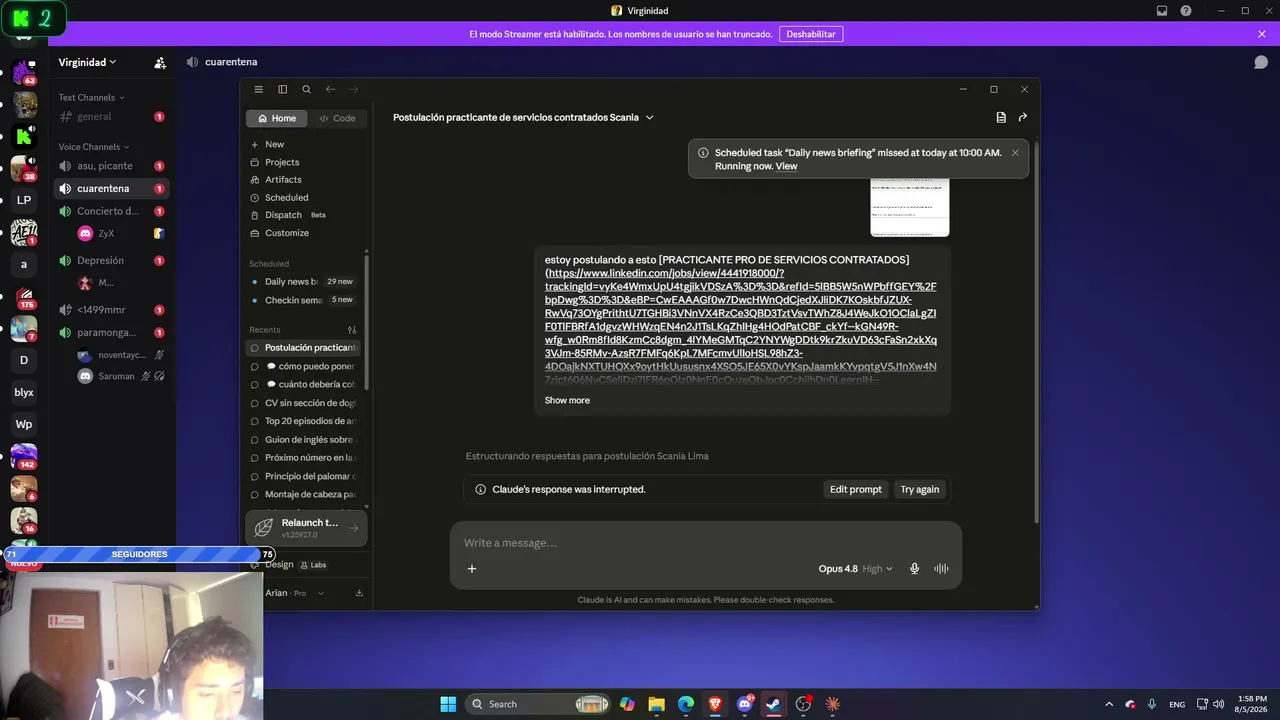Screen dimensions: 1280x720
Task: Expand the Virginidad server dropdown
Action: [87, 62]
